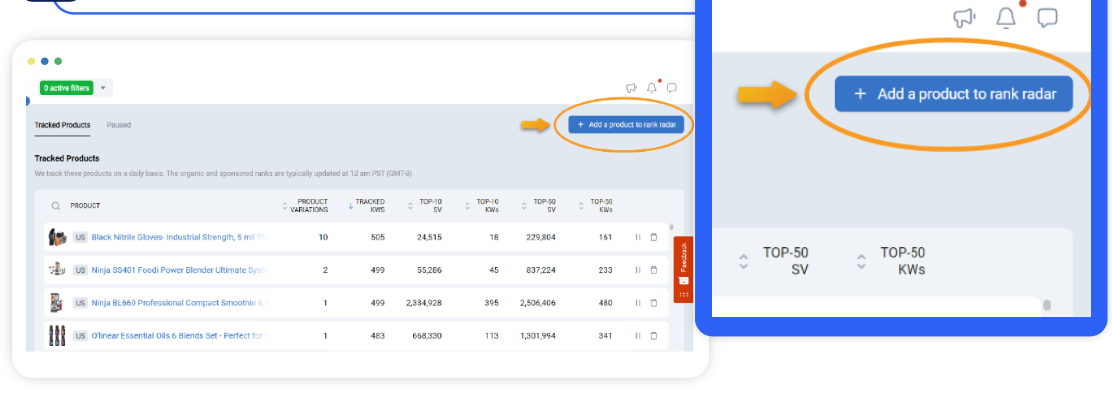Screen dimensions: 1112x396
Task: Switch to the Paused tab
Action: click(x=118, y=125)
